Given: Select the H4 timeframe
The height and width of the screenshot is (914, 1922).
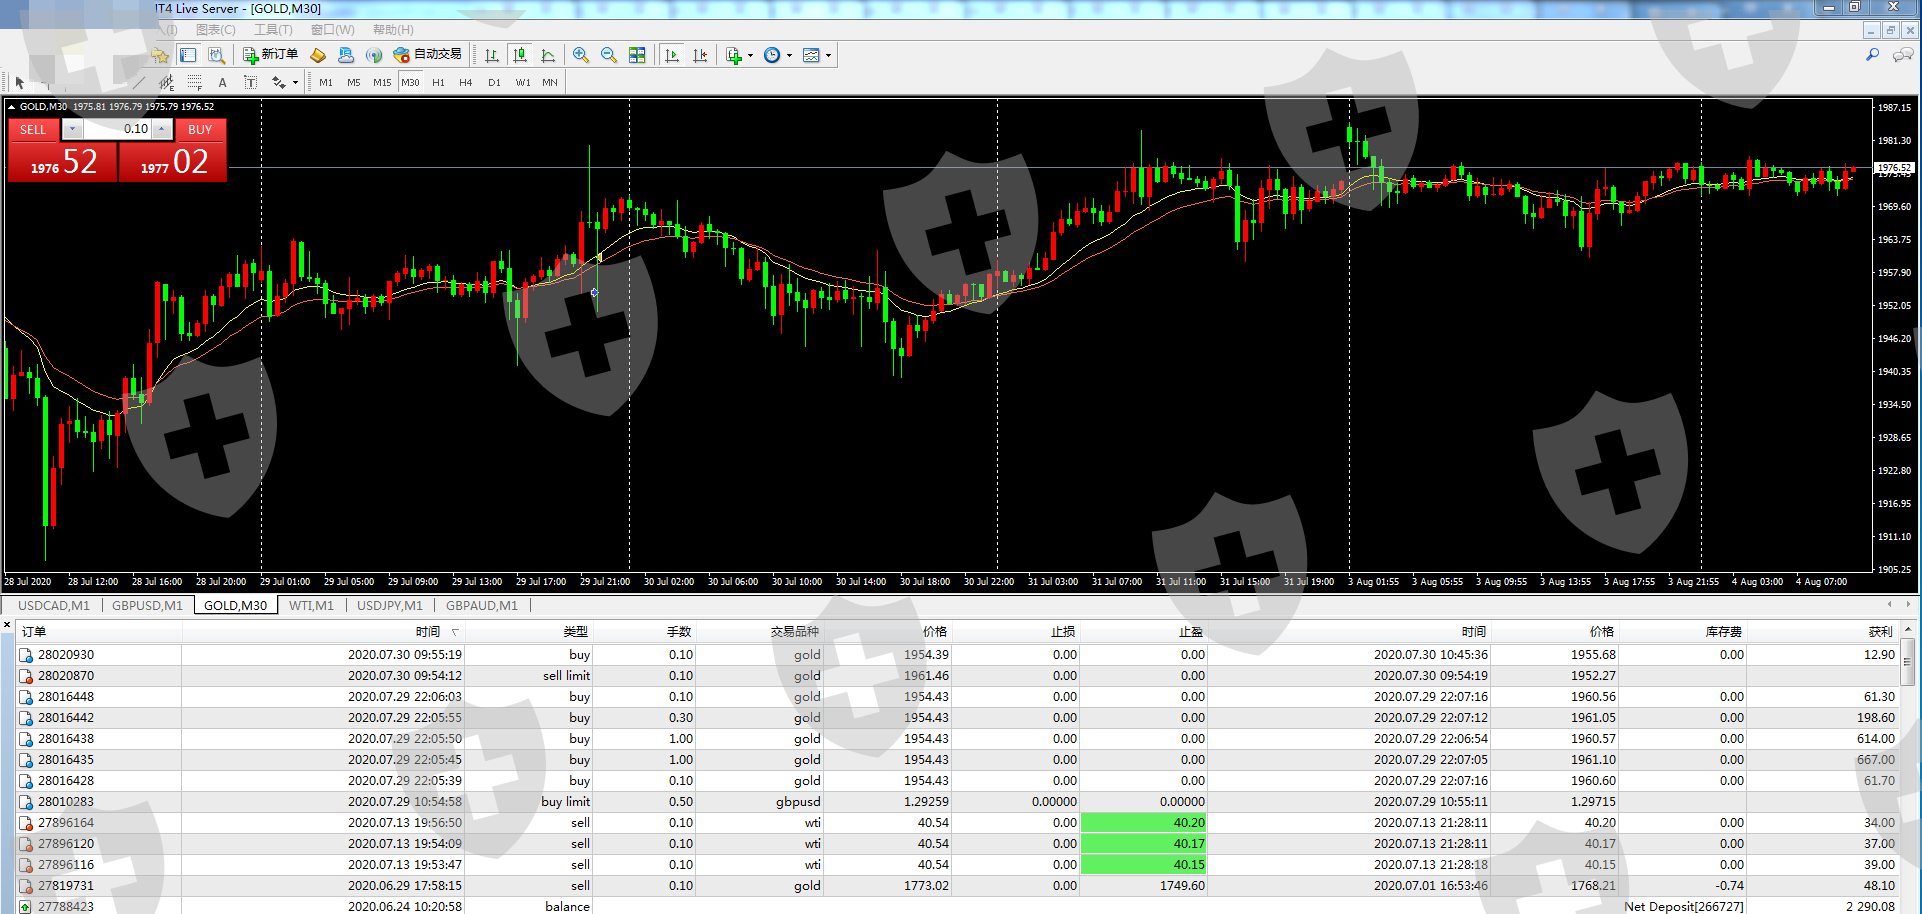Looking at the screenshot, I should 465,83.
